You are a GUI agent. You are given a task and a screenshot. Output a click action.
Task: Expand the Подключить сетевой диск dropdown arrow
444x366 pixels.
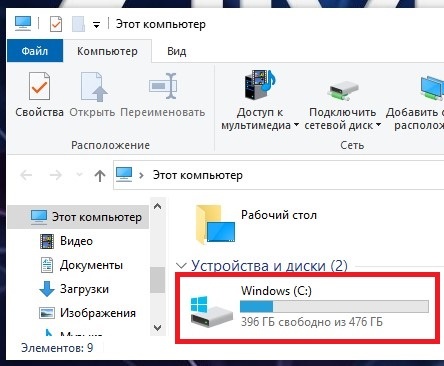tap(378, 125)
